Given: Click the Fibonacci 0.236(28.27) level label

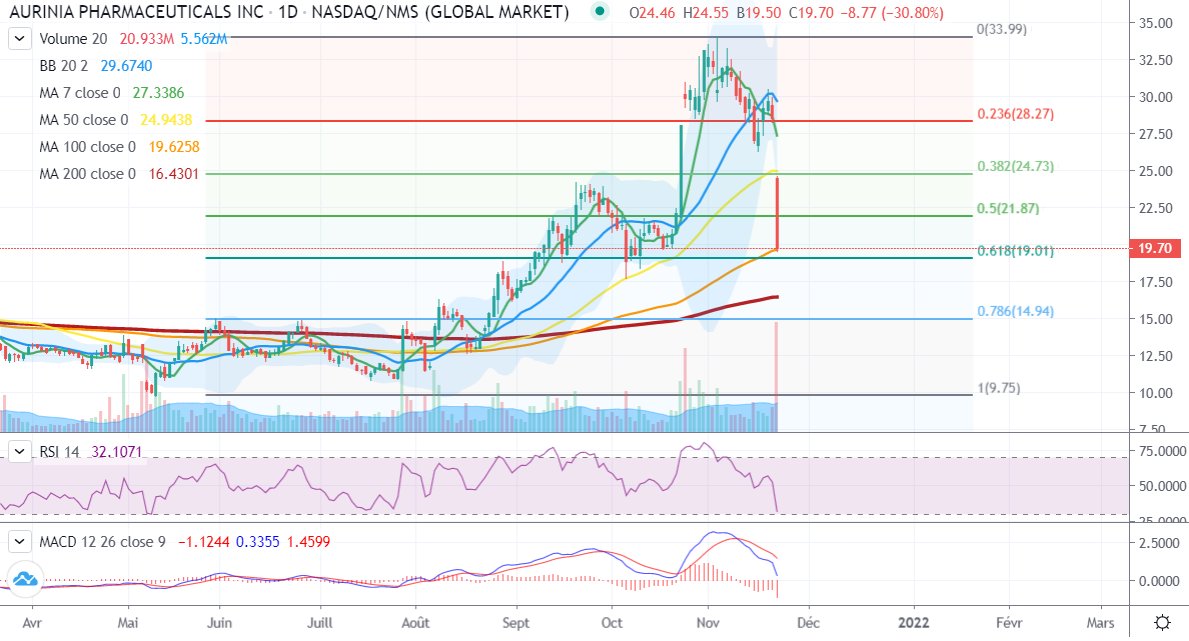Looking at the screenshot, I should coord(1015,114).
